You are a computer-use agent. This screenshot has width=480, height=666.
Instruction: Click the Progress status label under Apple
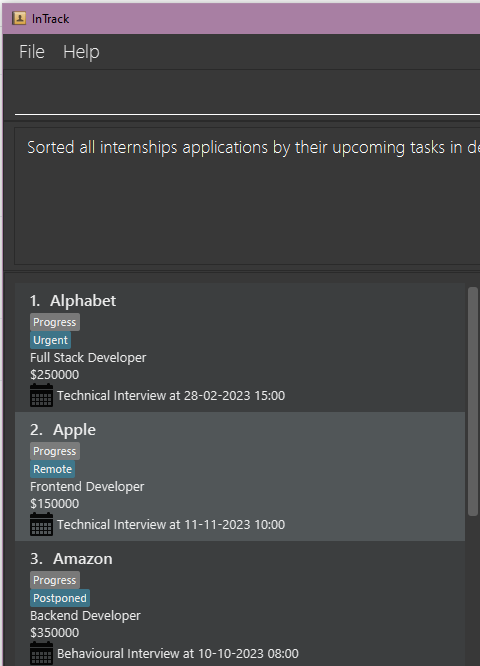click(x=55, y=451)
